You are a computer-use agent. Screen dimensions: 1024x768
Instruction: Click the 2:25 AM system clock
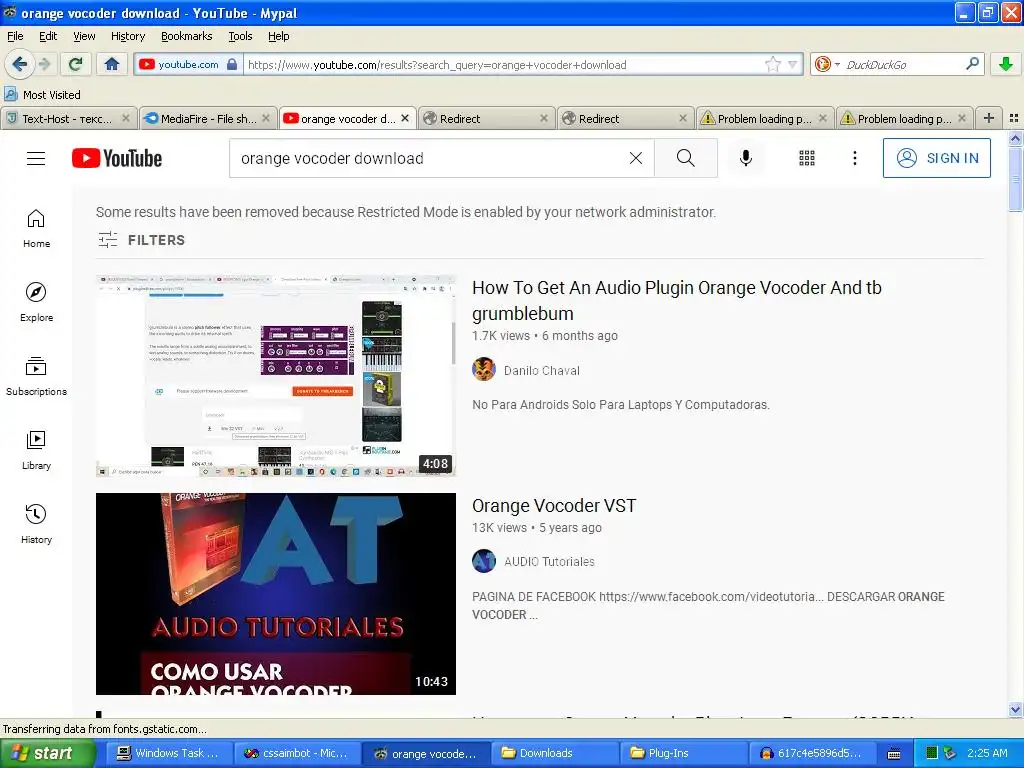coord(987,753)
